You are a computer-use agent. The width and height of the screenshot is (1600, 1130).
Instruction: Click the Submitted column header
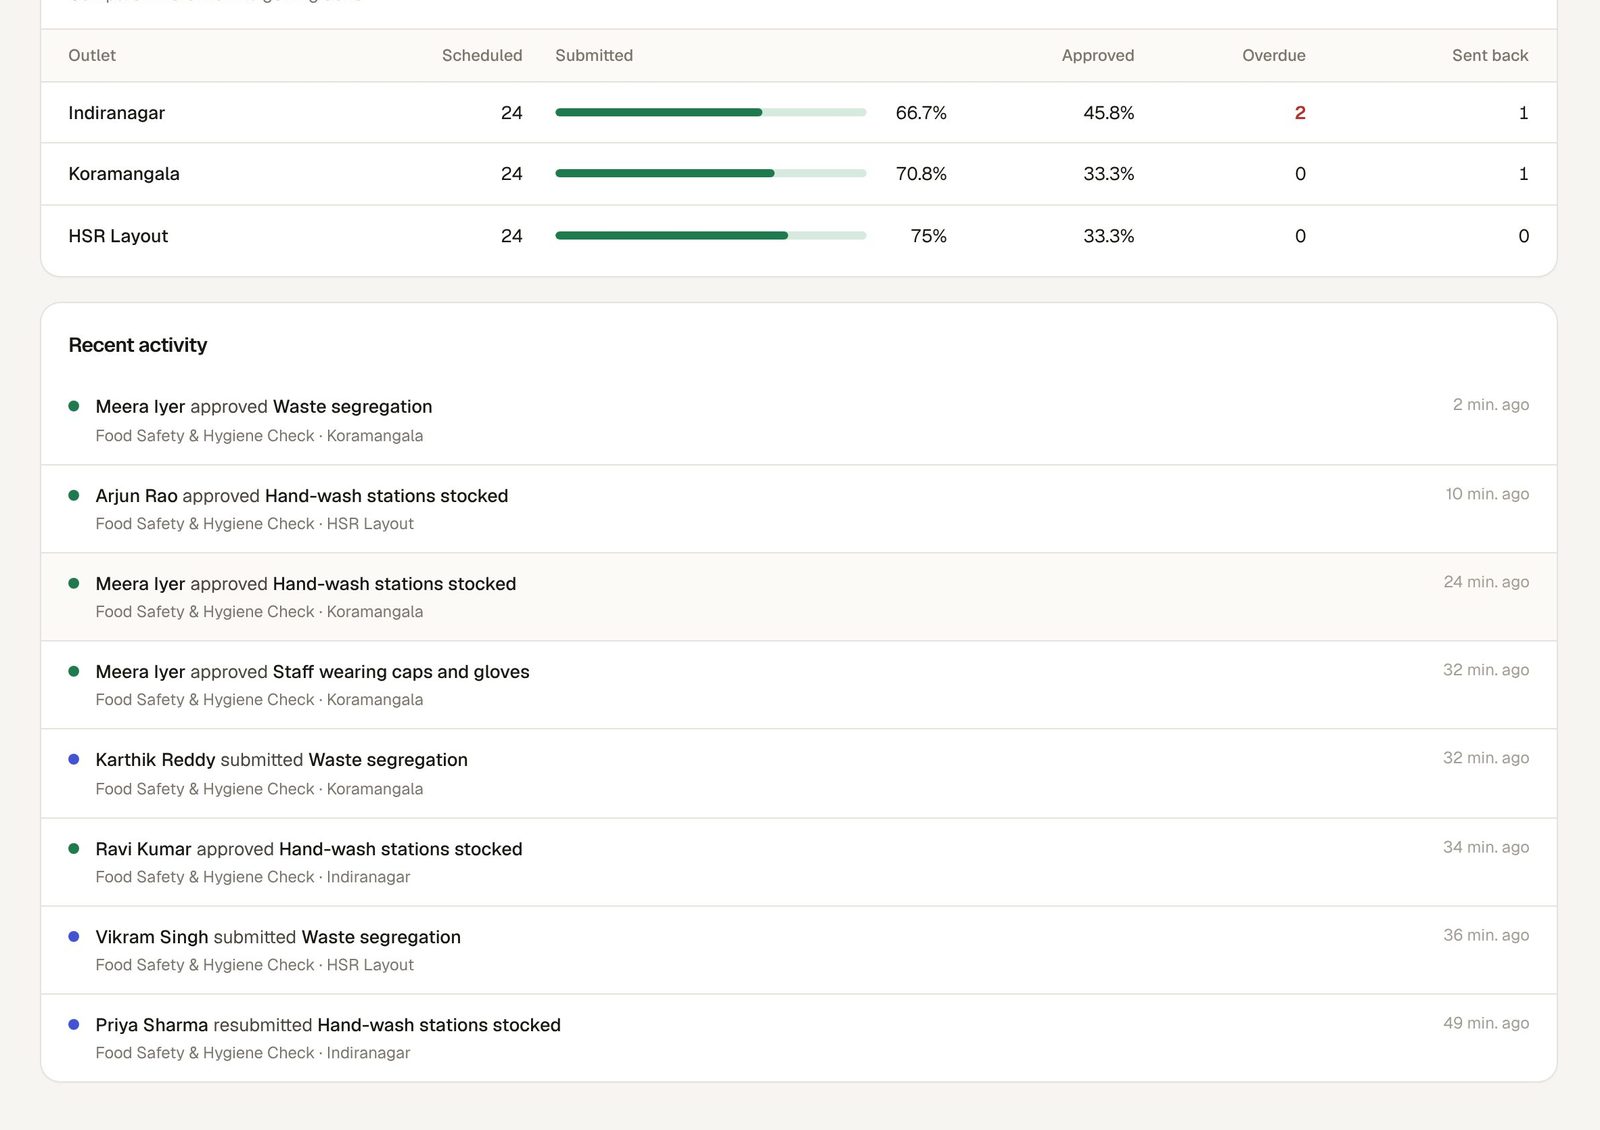coord(594,56)
